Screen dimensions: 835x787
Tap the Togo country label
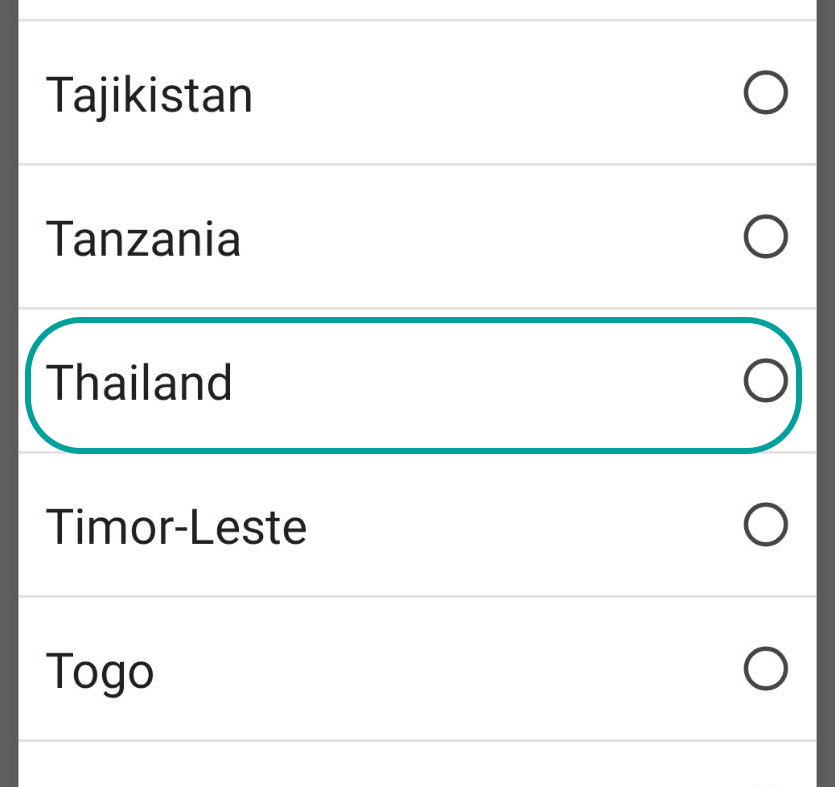tap(100, 673)
